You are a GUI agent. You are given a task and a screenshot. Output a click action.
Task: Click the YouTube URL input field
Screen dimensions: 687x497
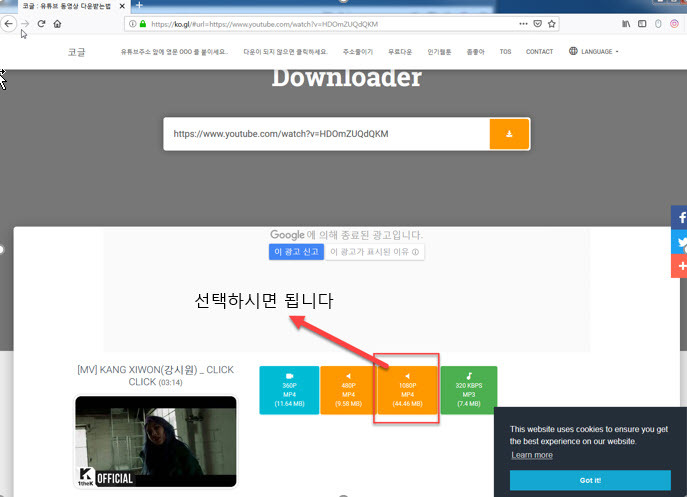pyautogui.click(x=327, y=134)
